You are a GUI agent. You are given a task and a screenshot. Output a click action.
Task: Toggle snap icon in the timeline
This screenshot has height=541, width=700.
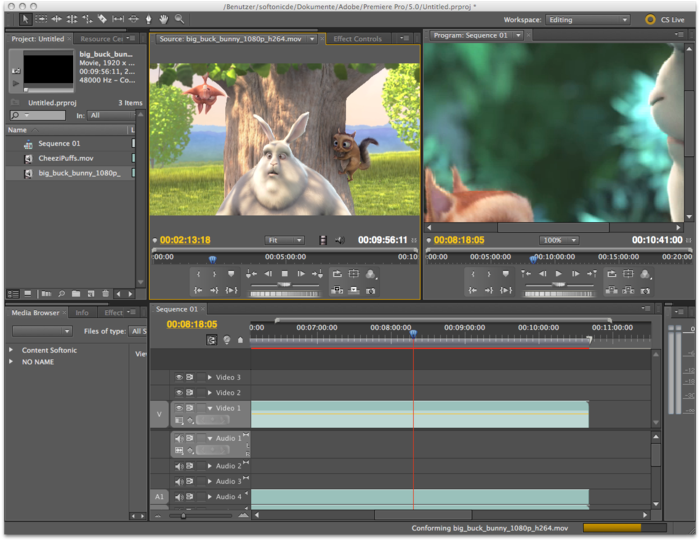click(212, 340)
